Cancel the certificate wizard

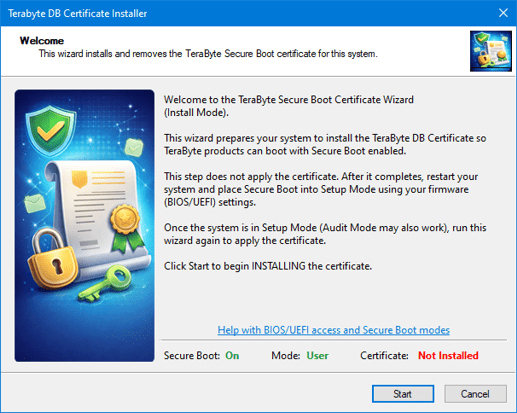(x=475, y=394)
